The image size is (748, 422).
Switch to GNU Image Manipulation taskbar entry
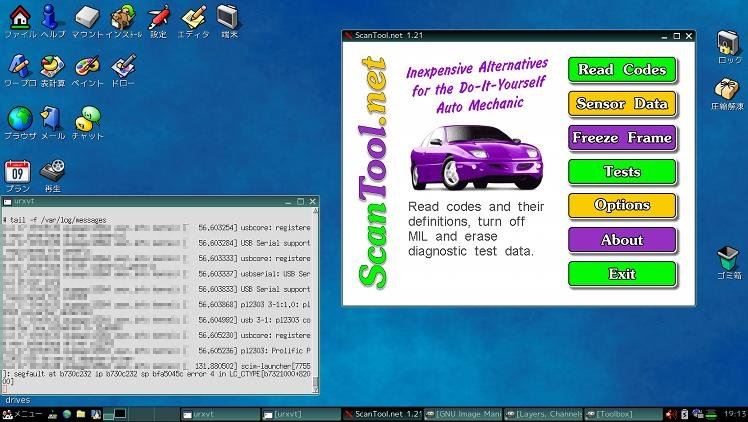[x=463, y=414]
